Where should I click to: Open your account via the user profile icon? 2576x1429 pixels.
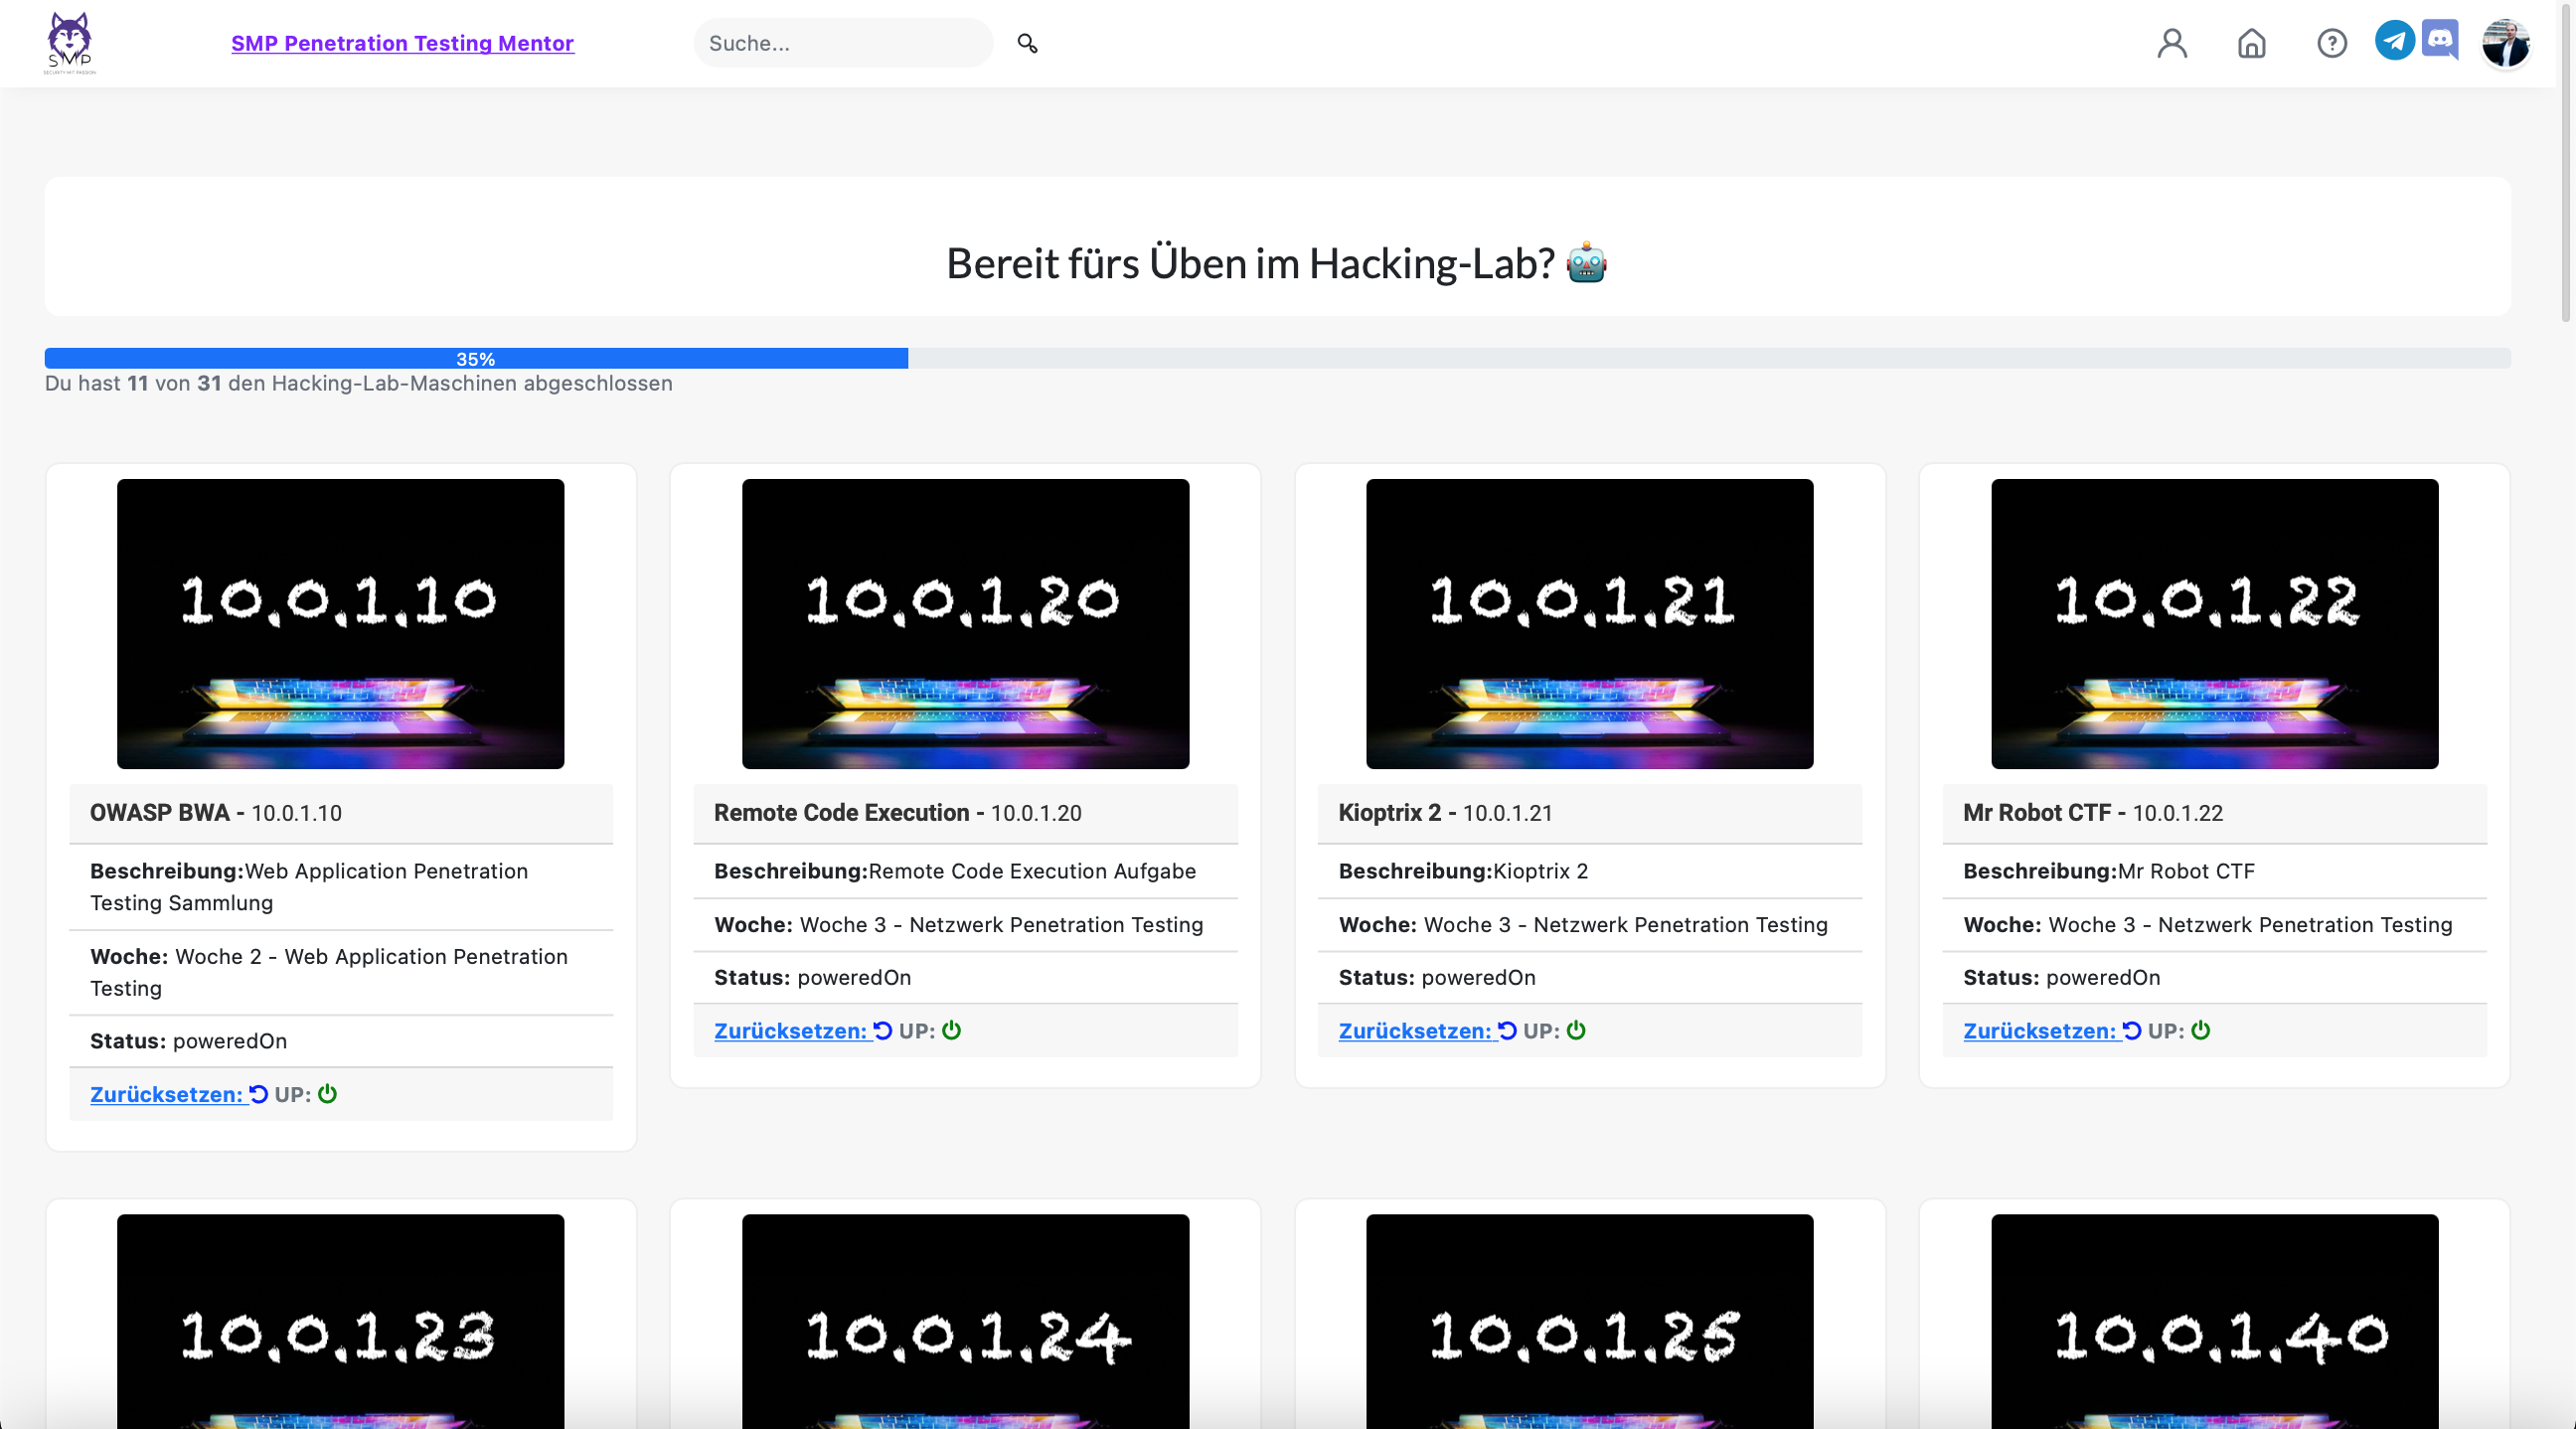click(x=2172, y=43)
